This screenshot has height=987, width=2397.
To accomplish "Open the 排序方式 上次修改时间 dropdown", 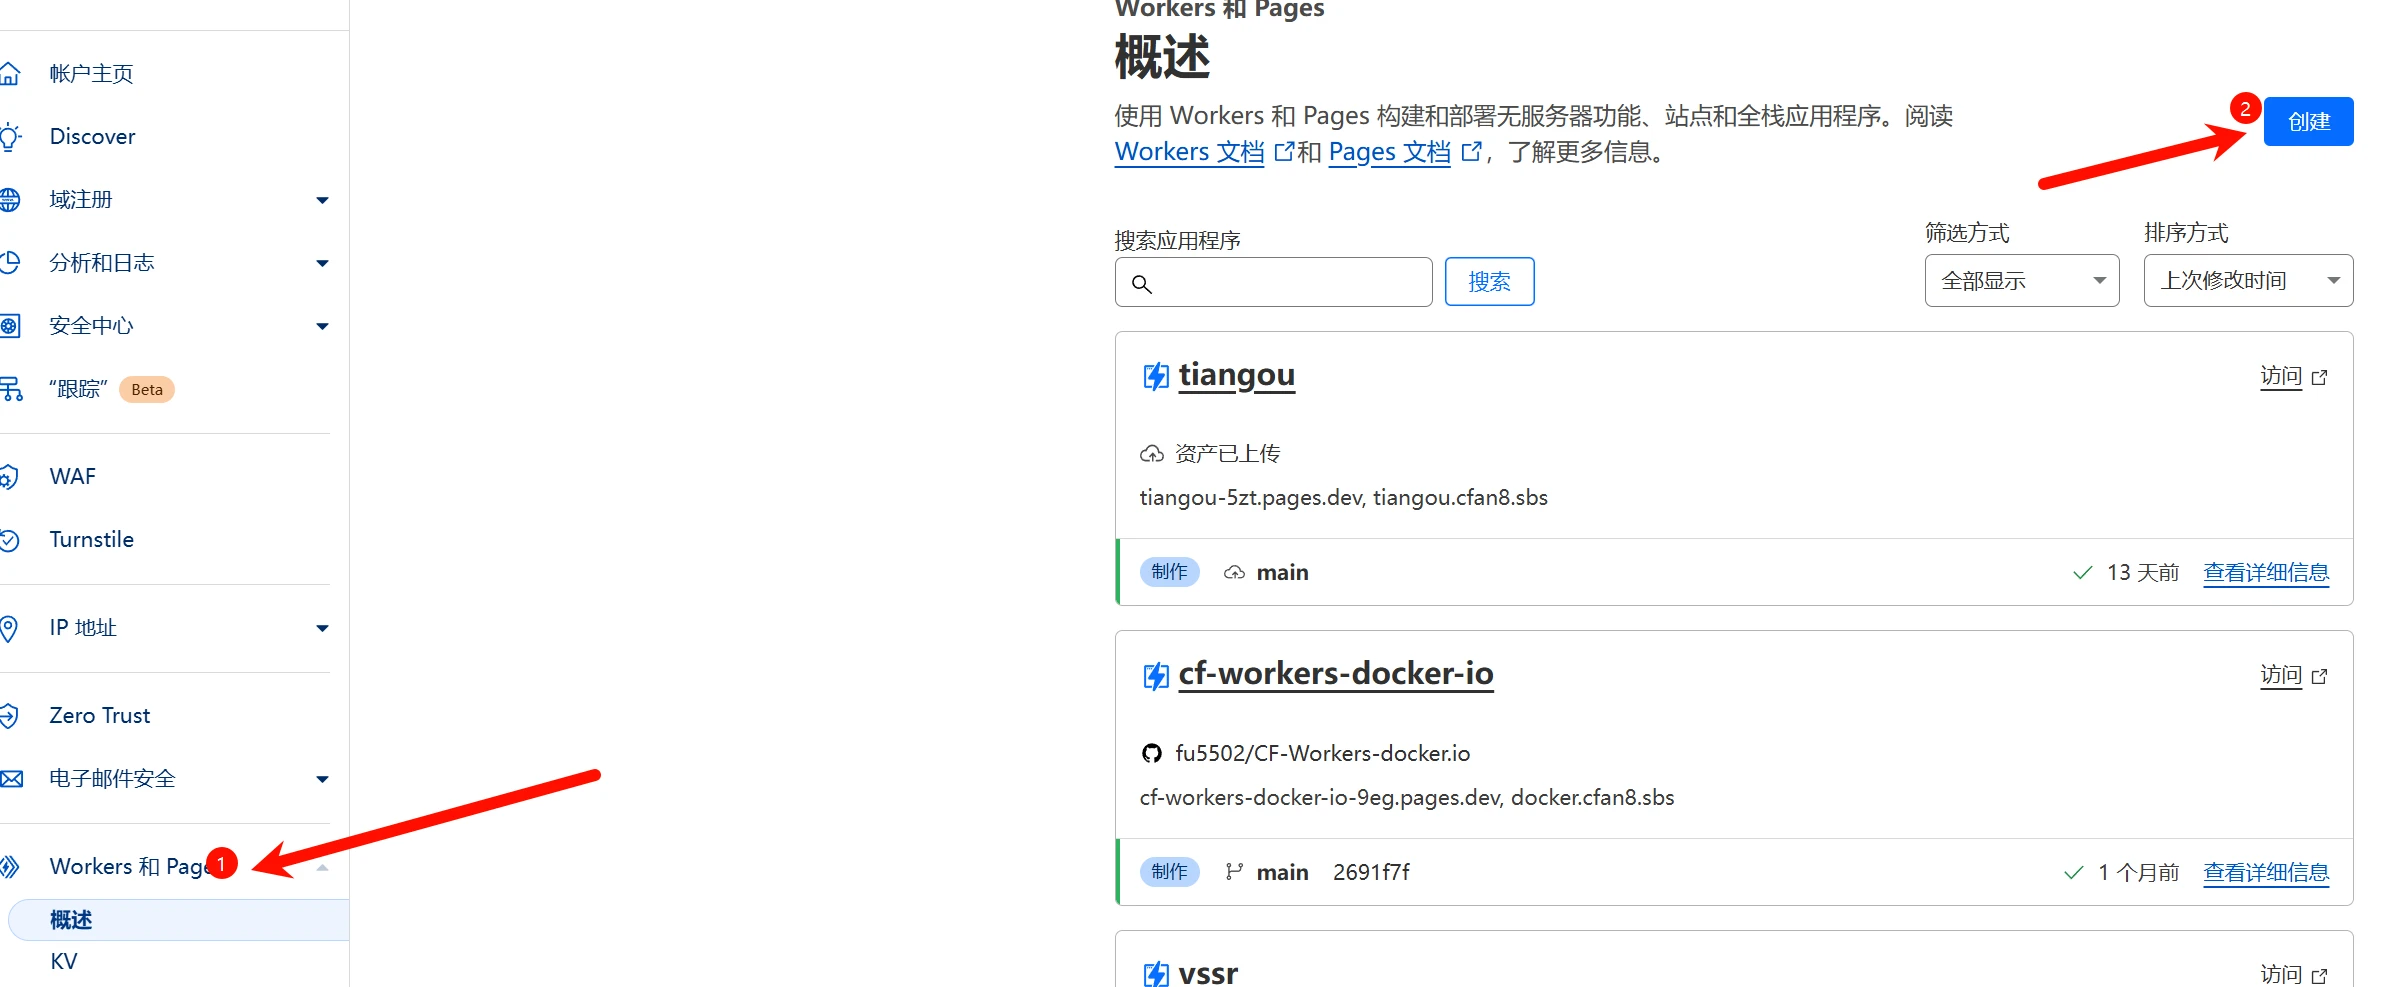I will 2248,280.
